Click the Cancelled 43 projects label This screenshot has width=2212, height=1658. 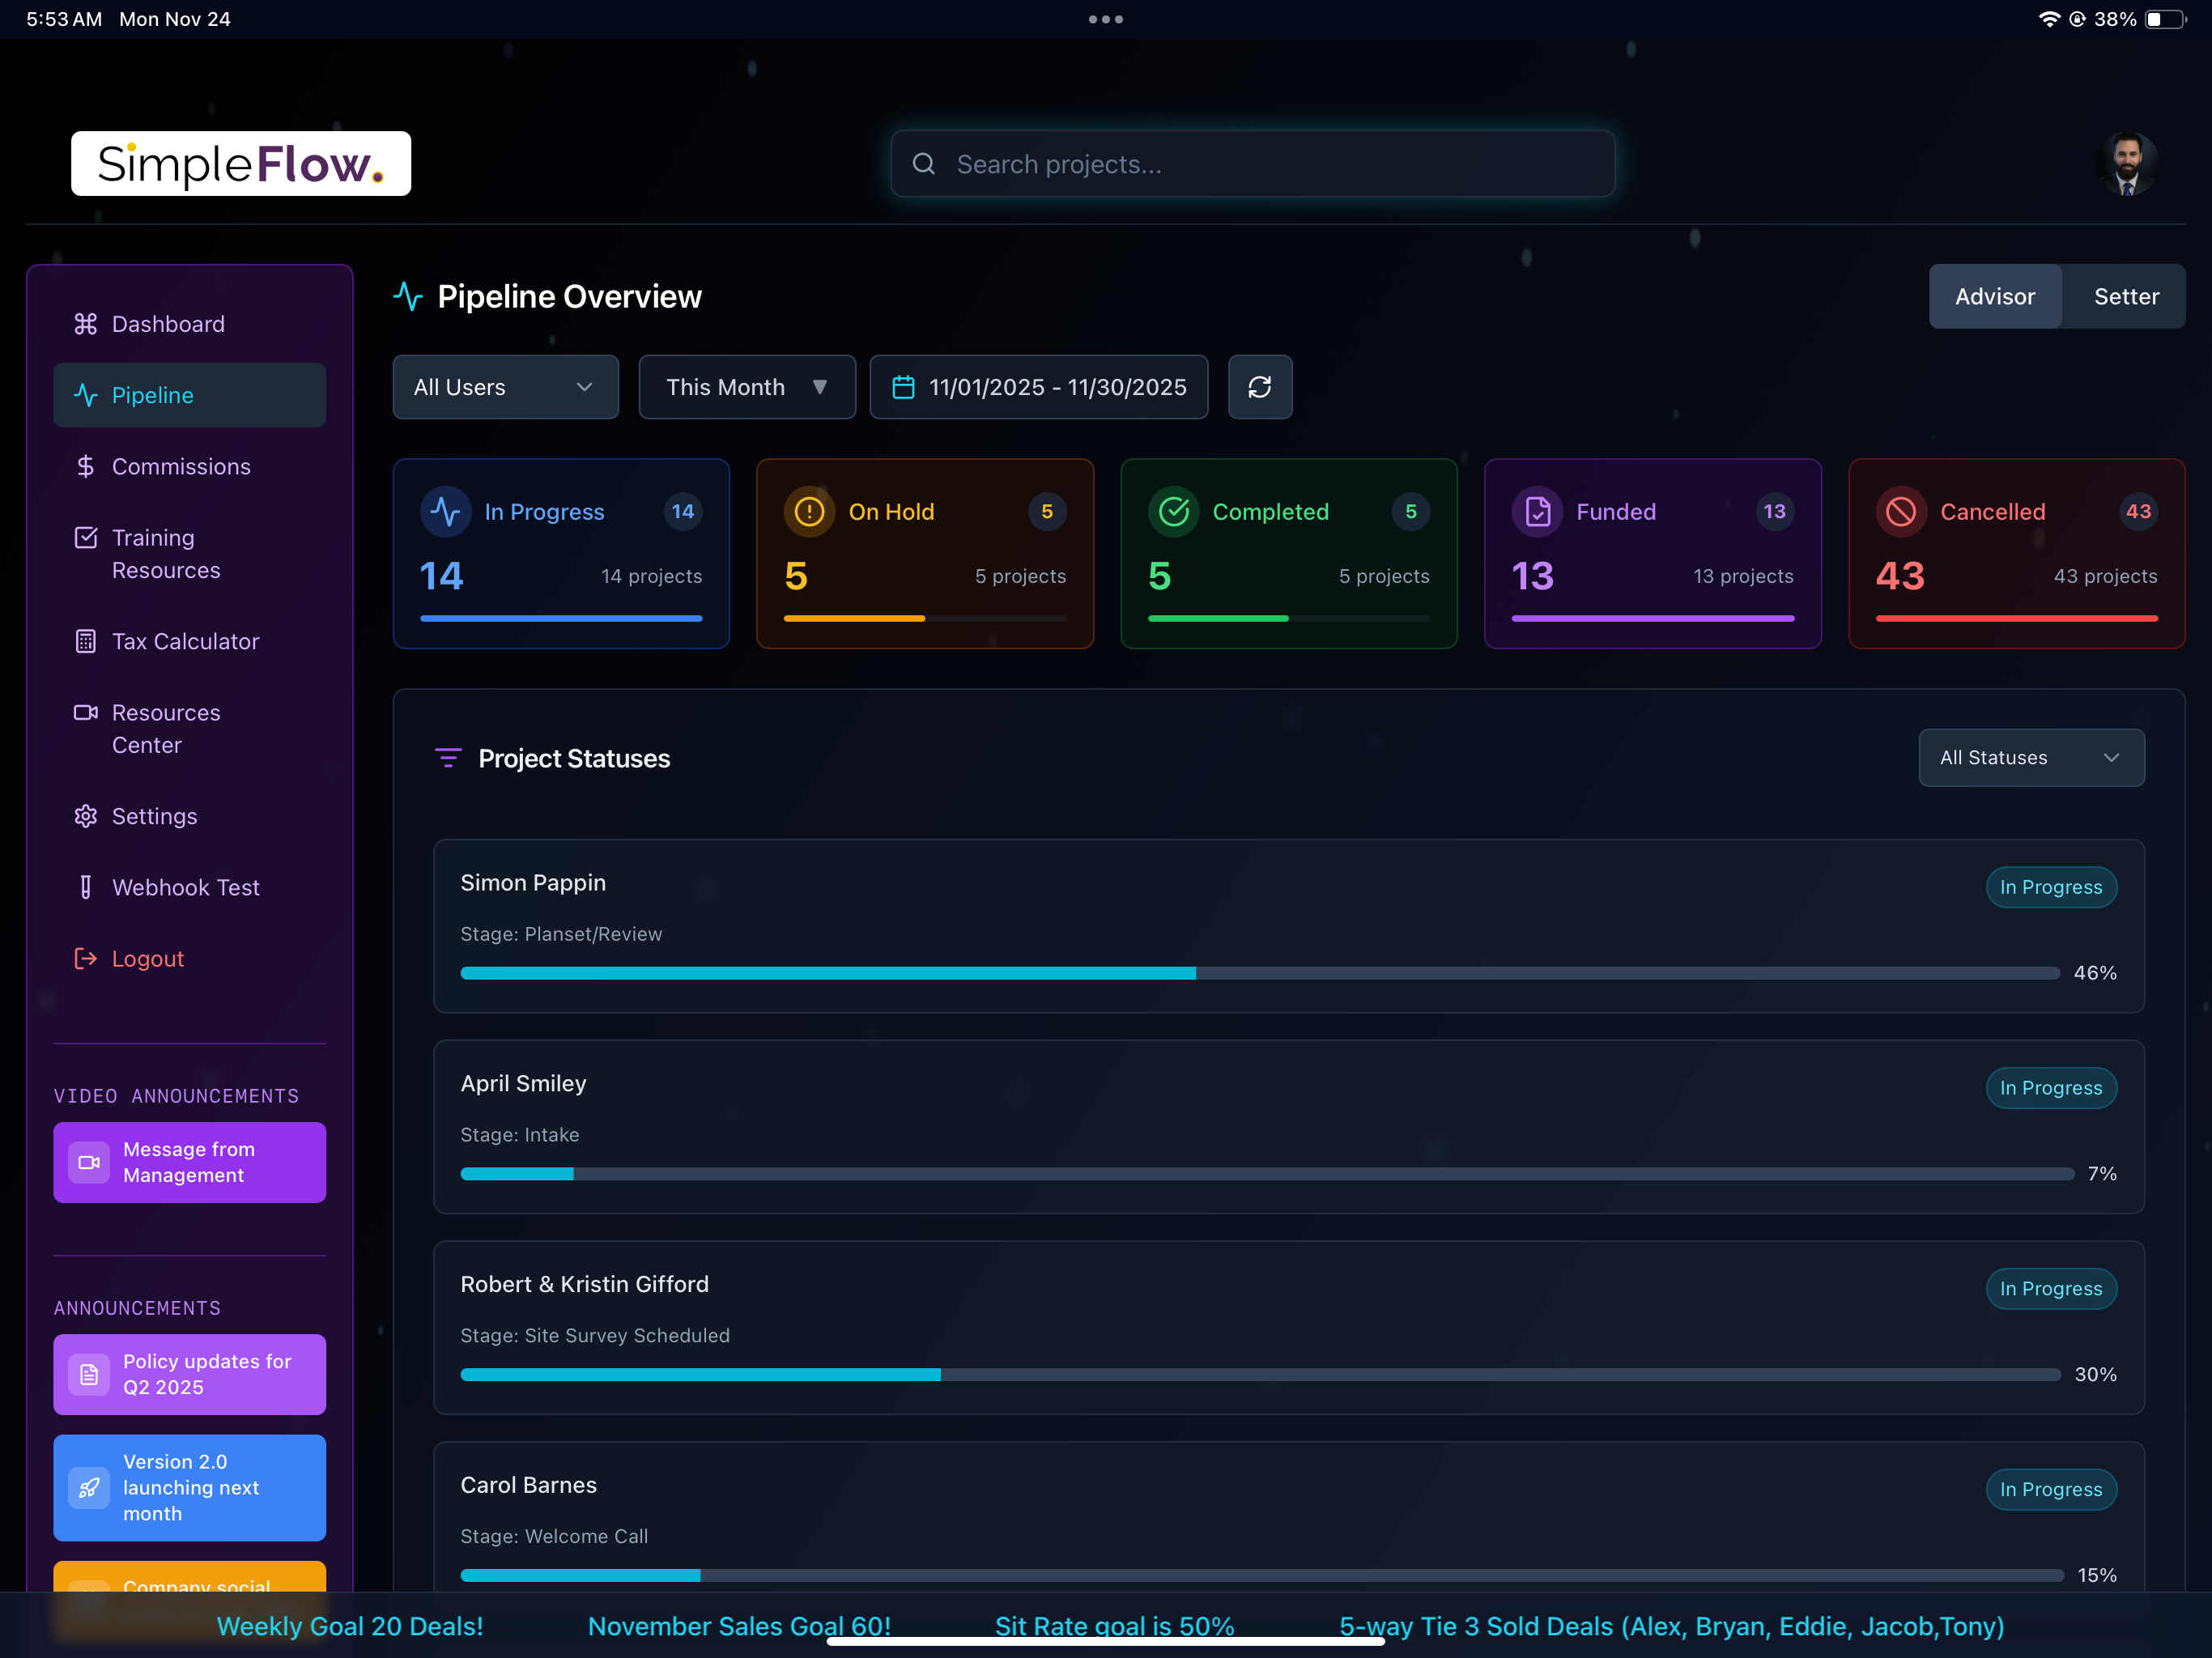(x=2105, y=576)
